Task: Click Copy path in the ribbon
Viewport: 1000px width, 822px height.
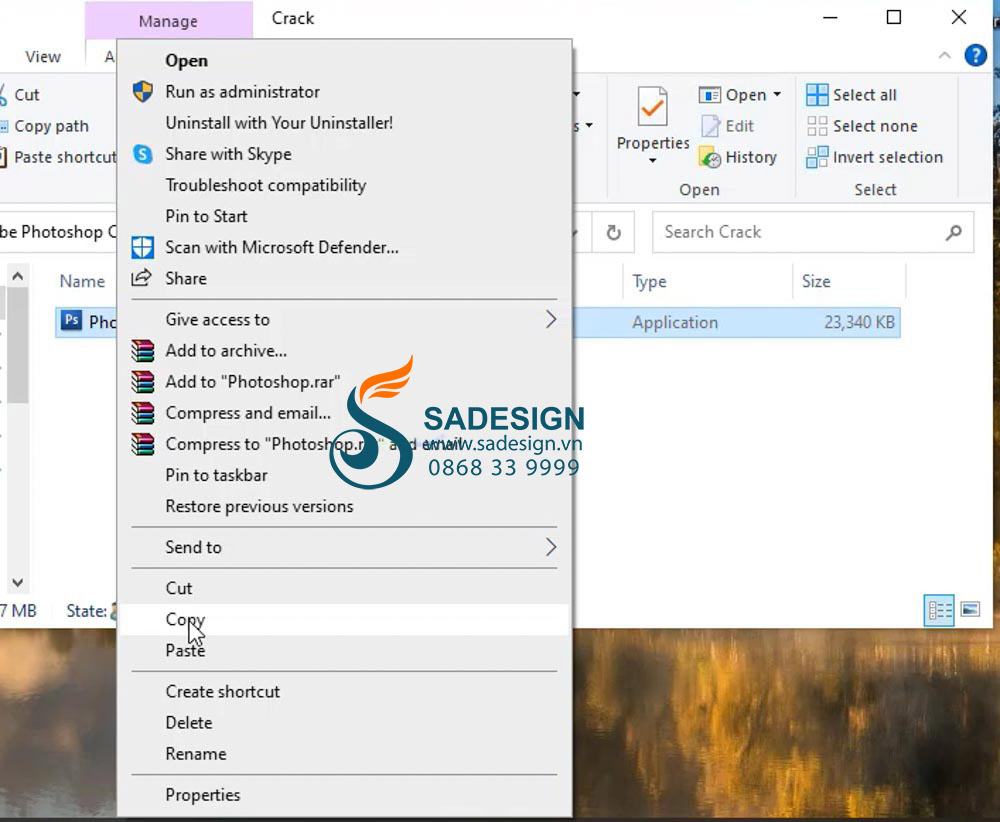Action: coord(45,126)
